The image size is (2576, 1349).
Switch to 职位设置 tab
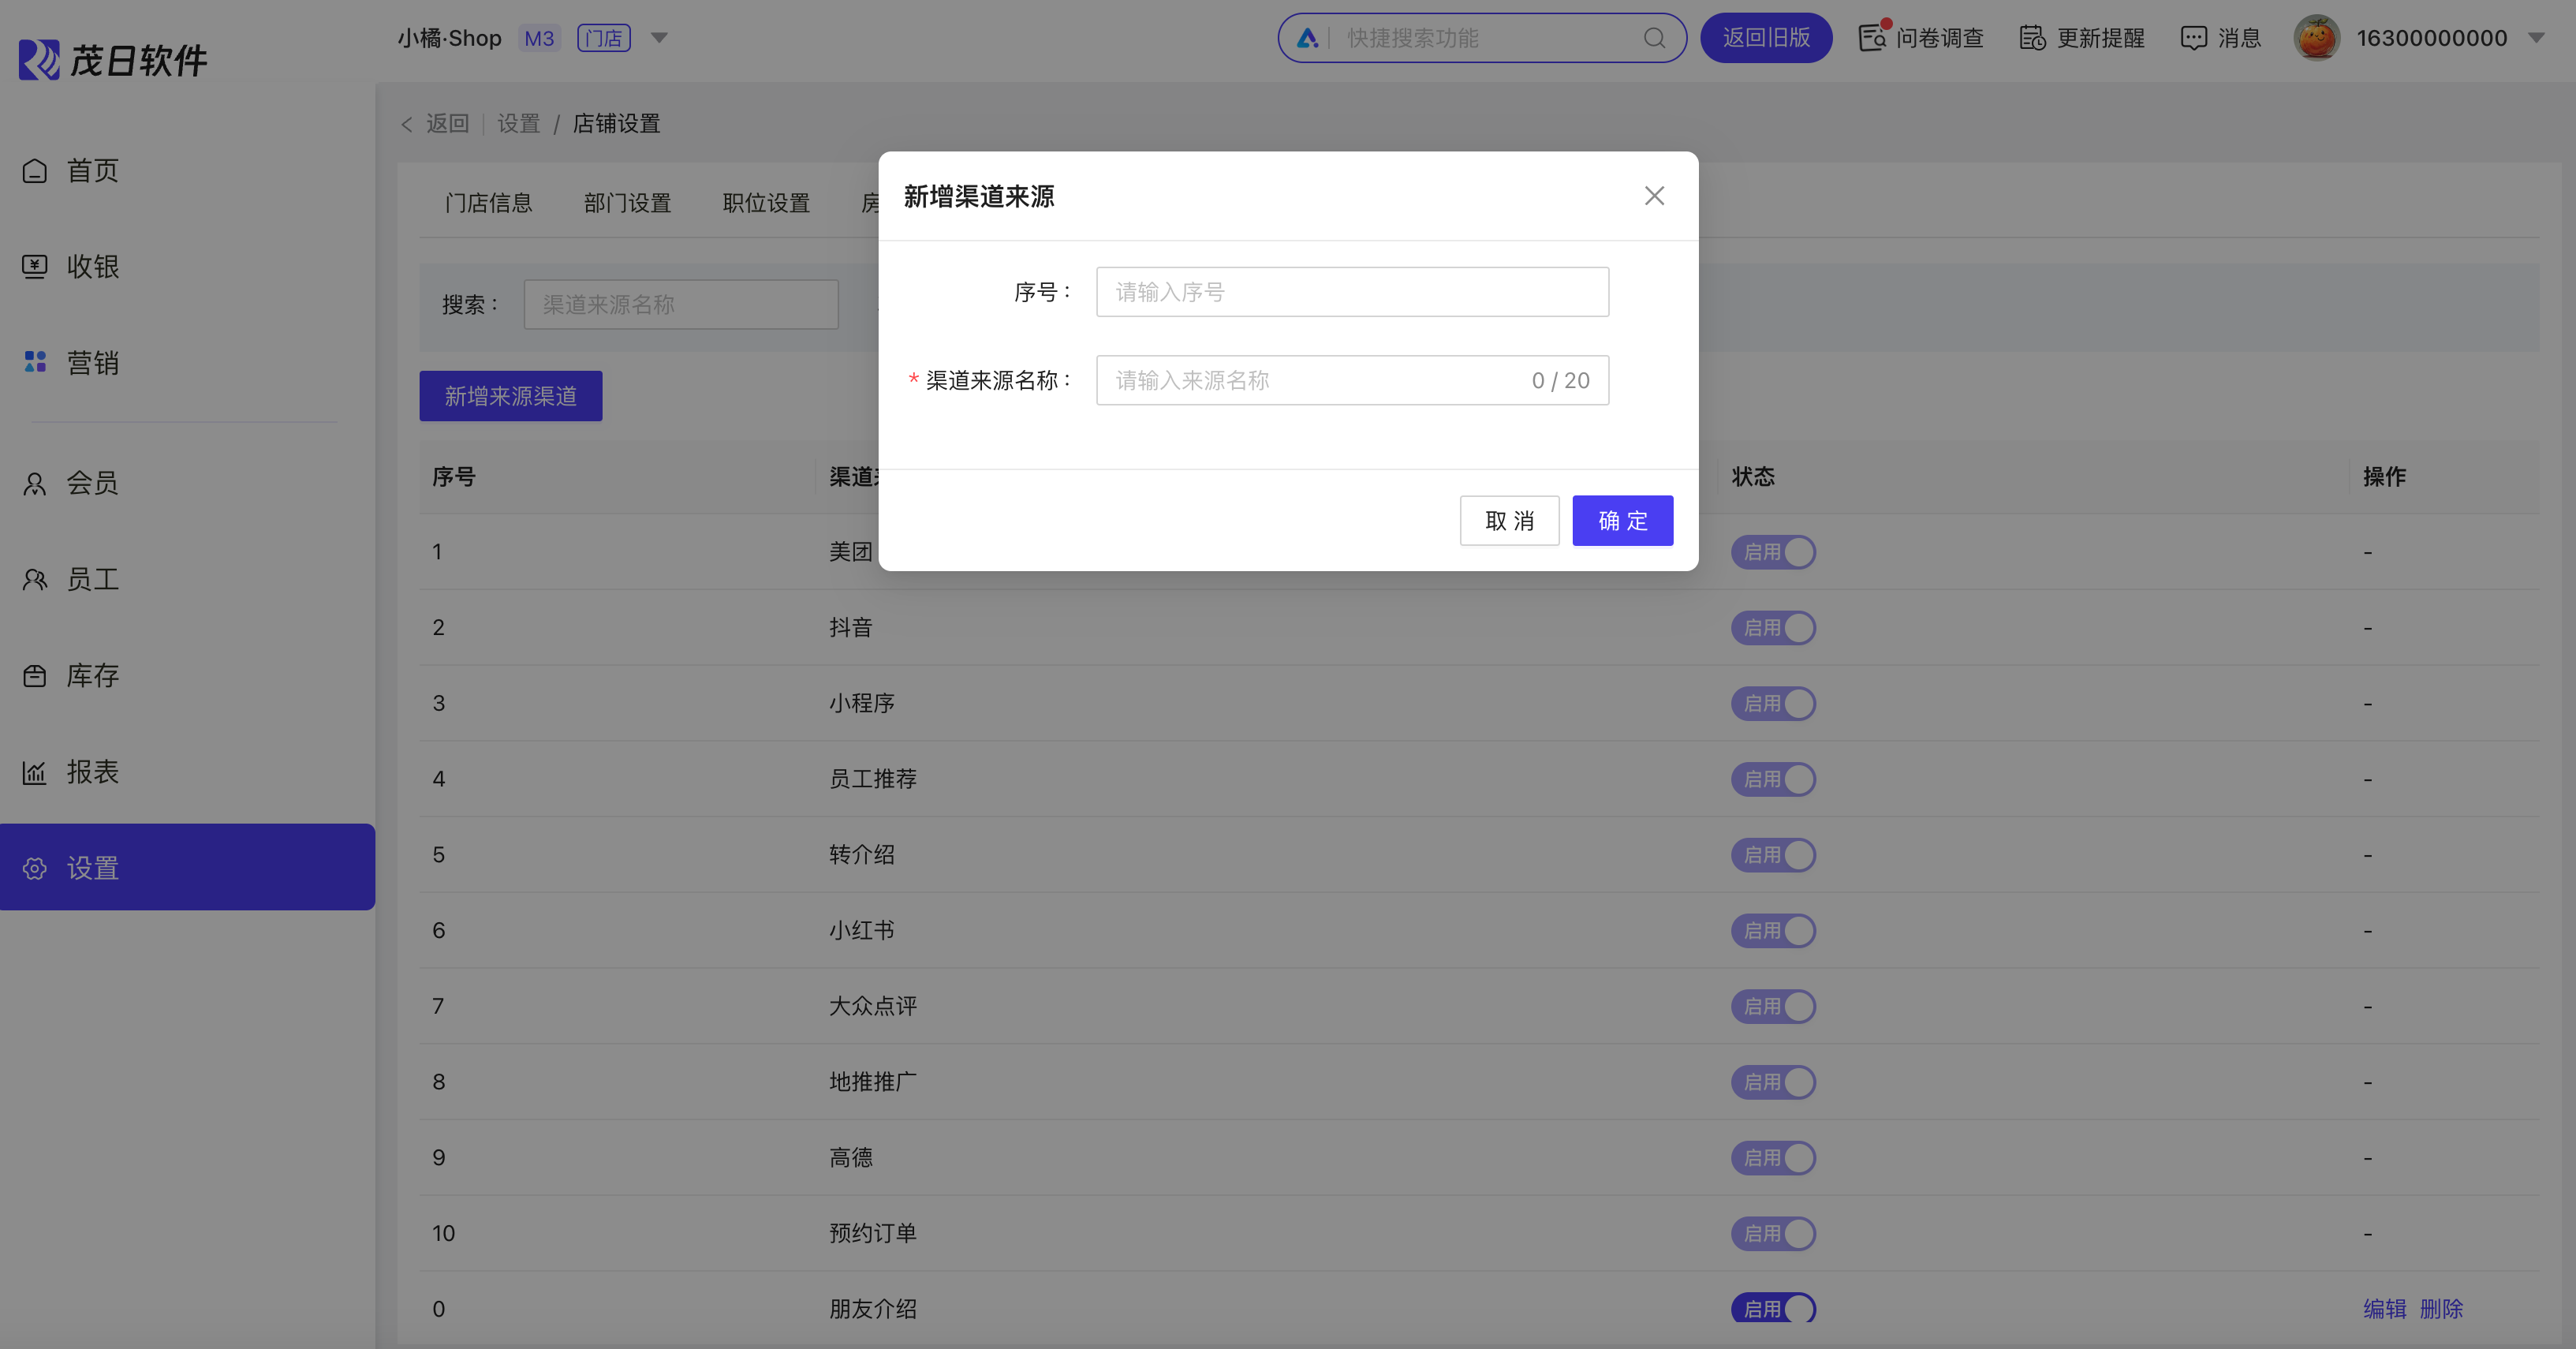click(x=766, y=203)
